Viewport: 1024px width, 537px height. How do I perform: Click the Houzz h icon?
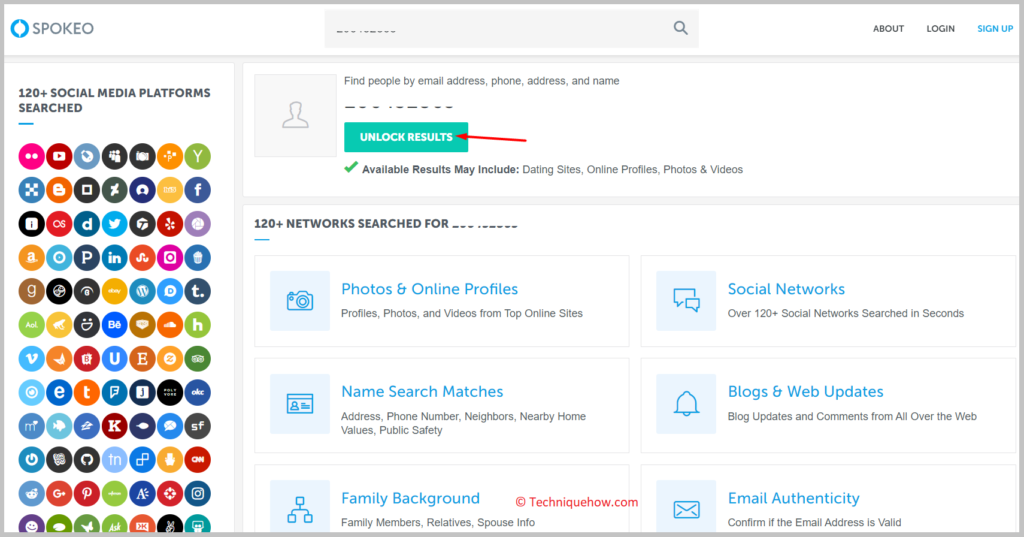pyautogui.click(x=197, y=325)
